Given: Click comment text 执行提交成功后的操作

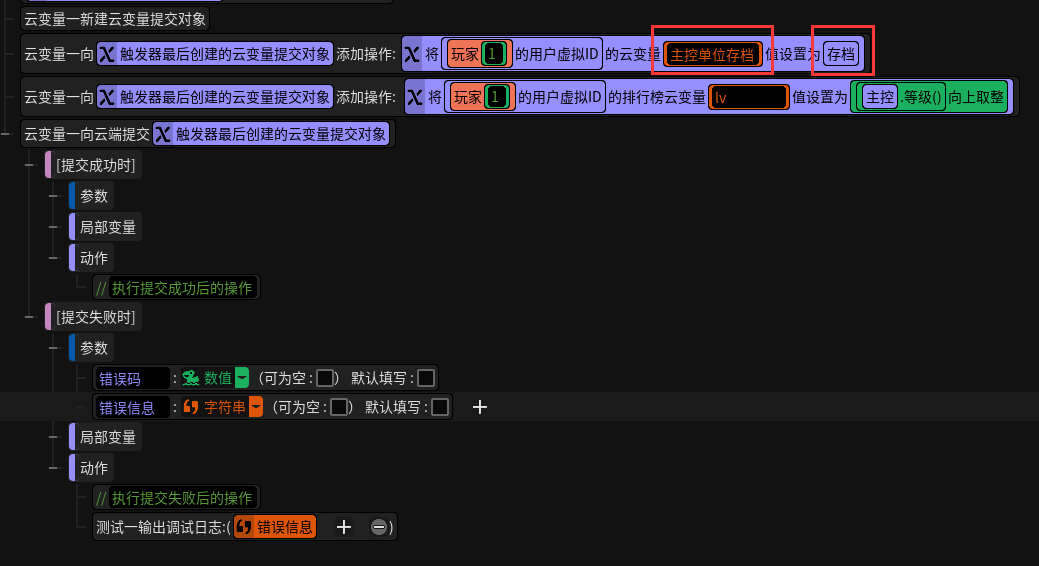Looking at the screenshot, I should pos(182,288).
